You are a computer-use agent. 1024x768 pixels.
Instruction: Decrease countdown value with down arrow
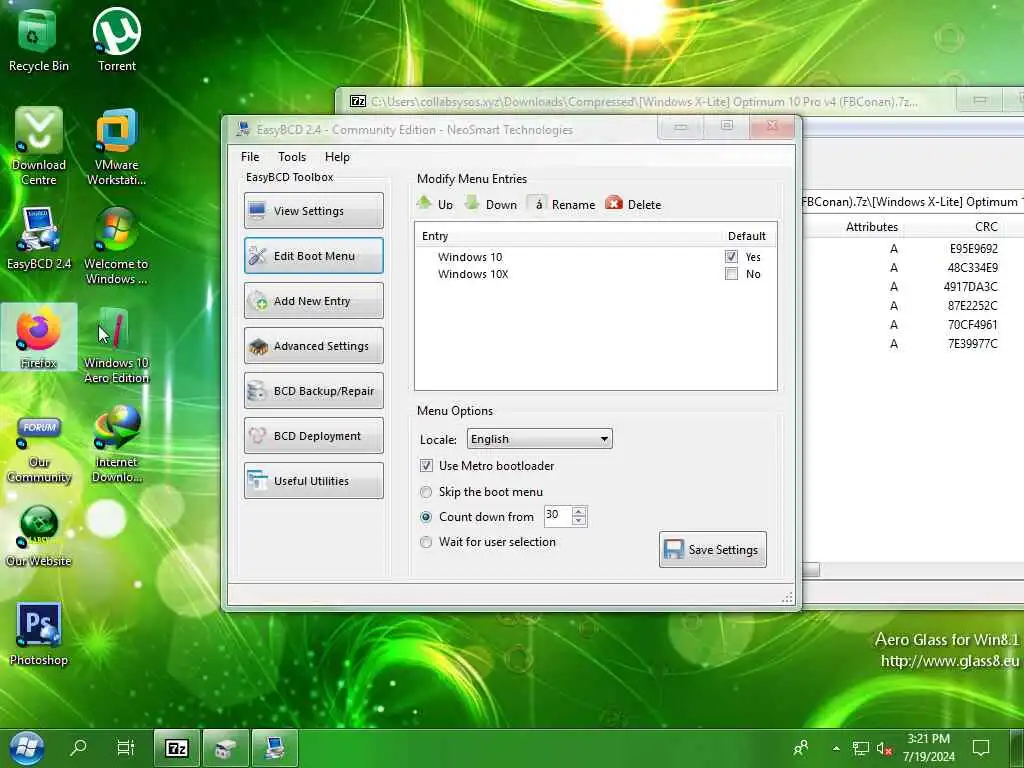click(579, 521)
